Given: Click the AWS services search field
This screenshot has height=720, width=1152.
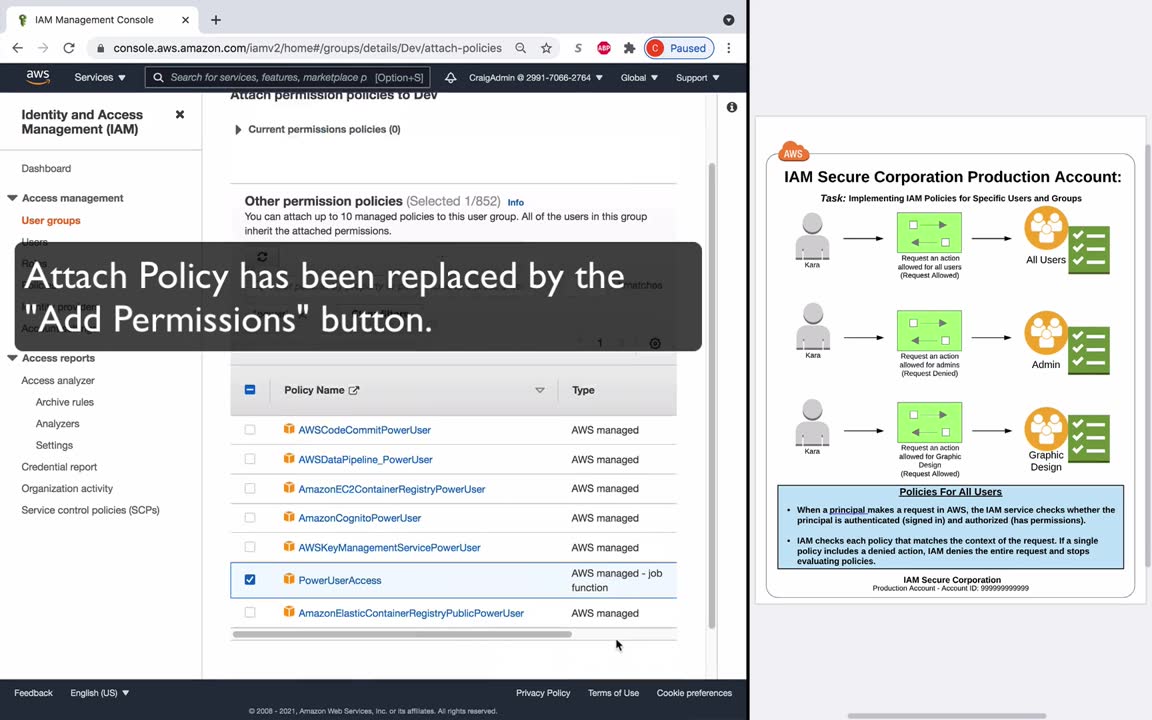Looking at the screenshot, I should pyautogui.click(x=287, y=77).
